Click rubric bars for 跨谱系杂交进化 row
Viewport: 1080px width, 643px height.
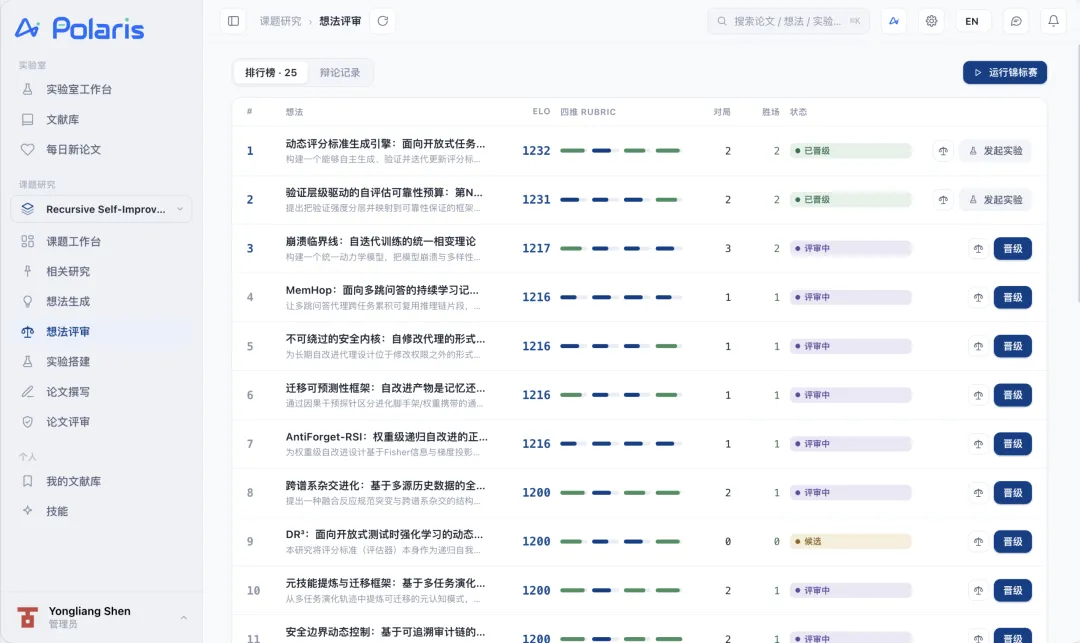click(x=620, y=493)
